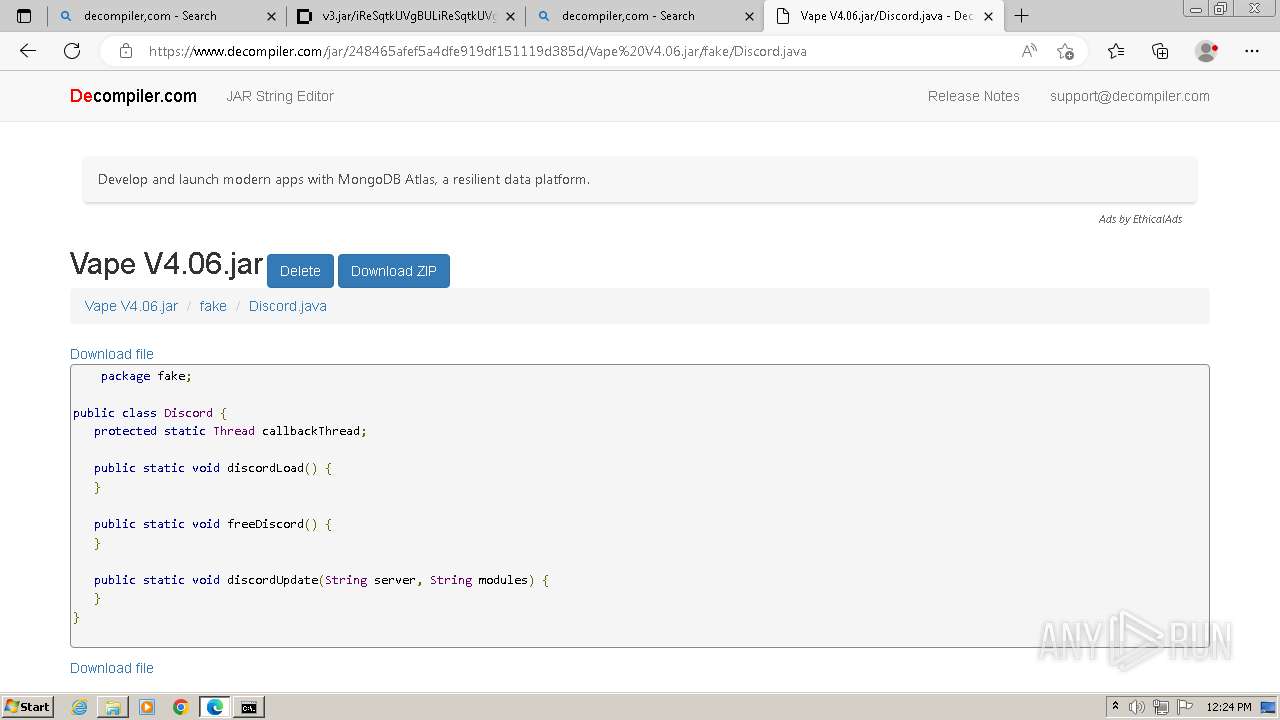
Task: Close the Vape V4.06.jar Discord.java tab
Action: (x=988, y=16)
